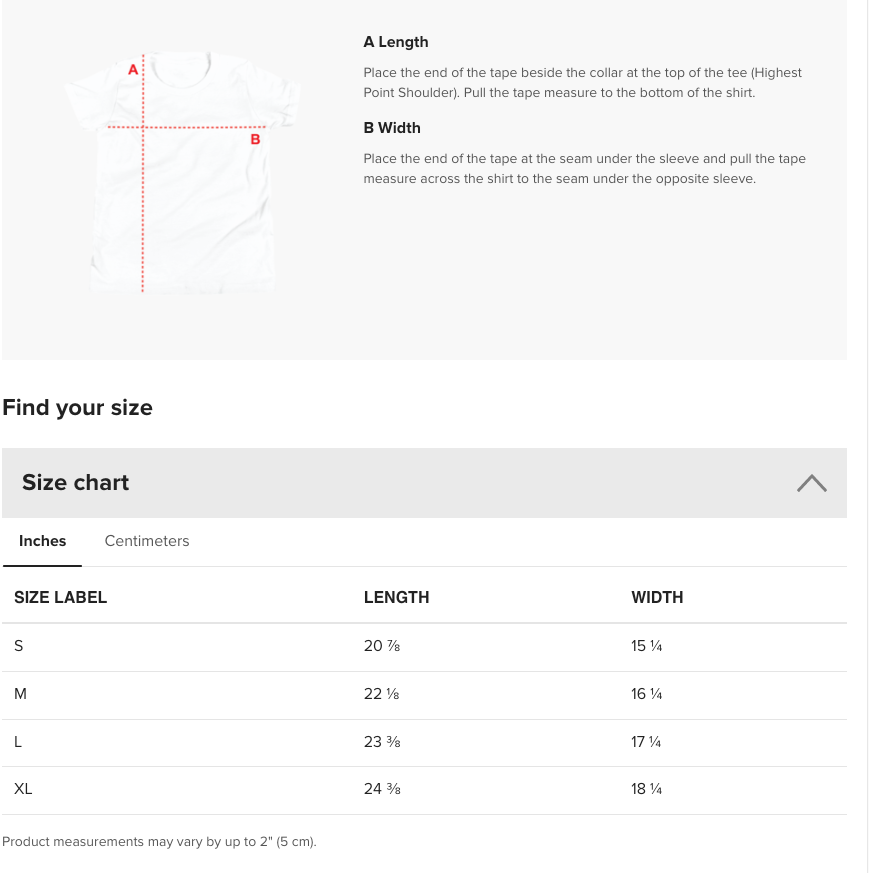The image size is (869, 873).
Task: Click the A Length heading
Action: [396, 42]
